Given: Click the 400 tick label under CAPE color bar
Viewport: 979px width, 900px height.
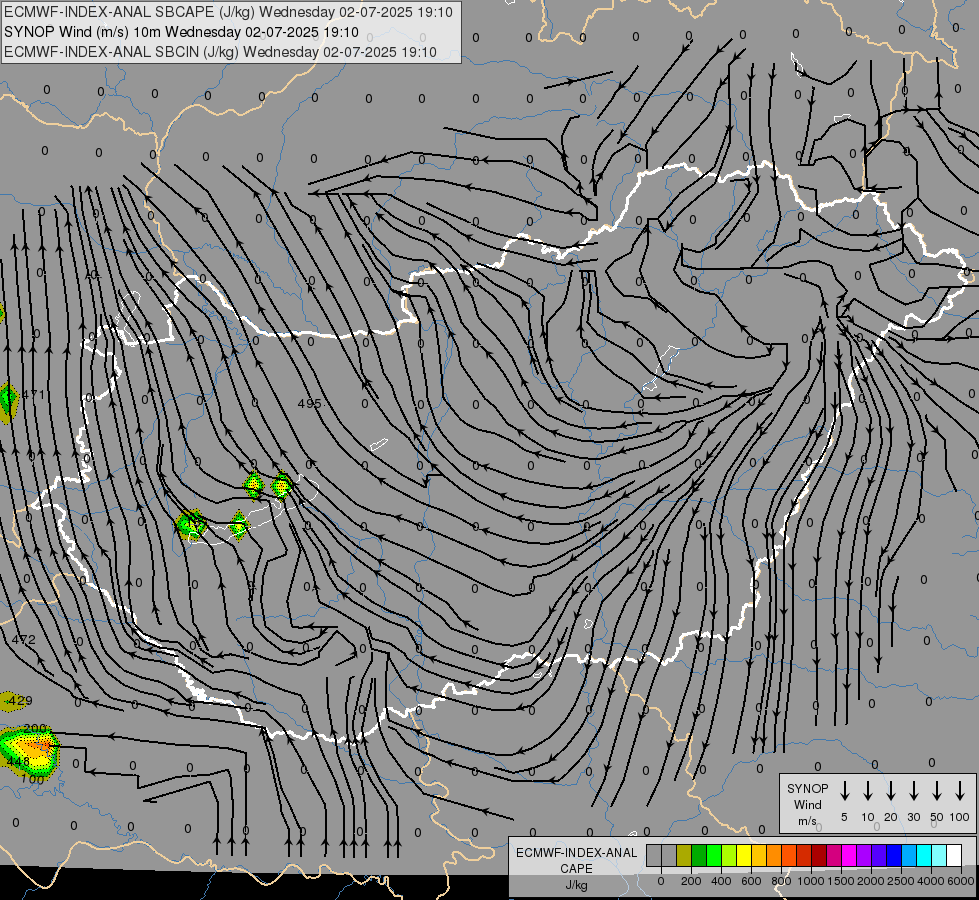Looking at the screenshot, I should 721,881.
